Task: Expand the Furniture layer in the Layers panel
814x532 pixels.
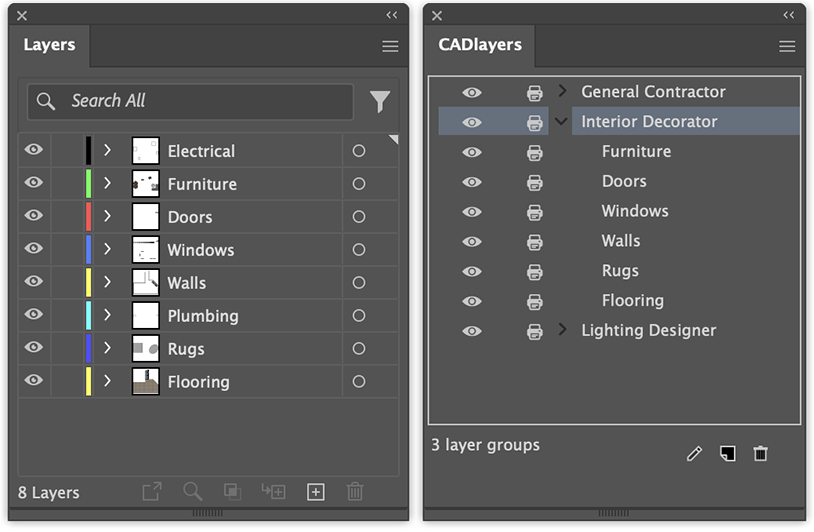Action: [108, 183]
